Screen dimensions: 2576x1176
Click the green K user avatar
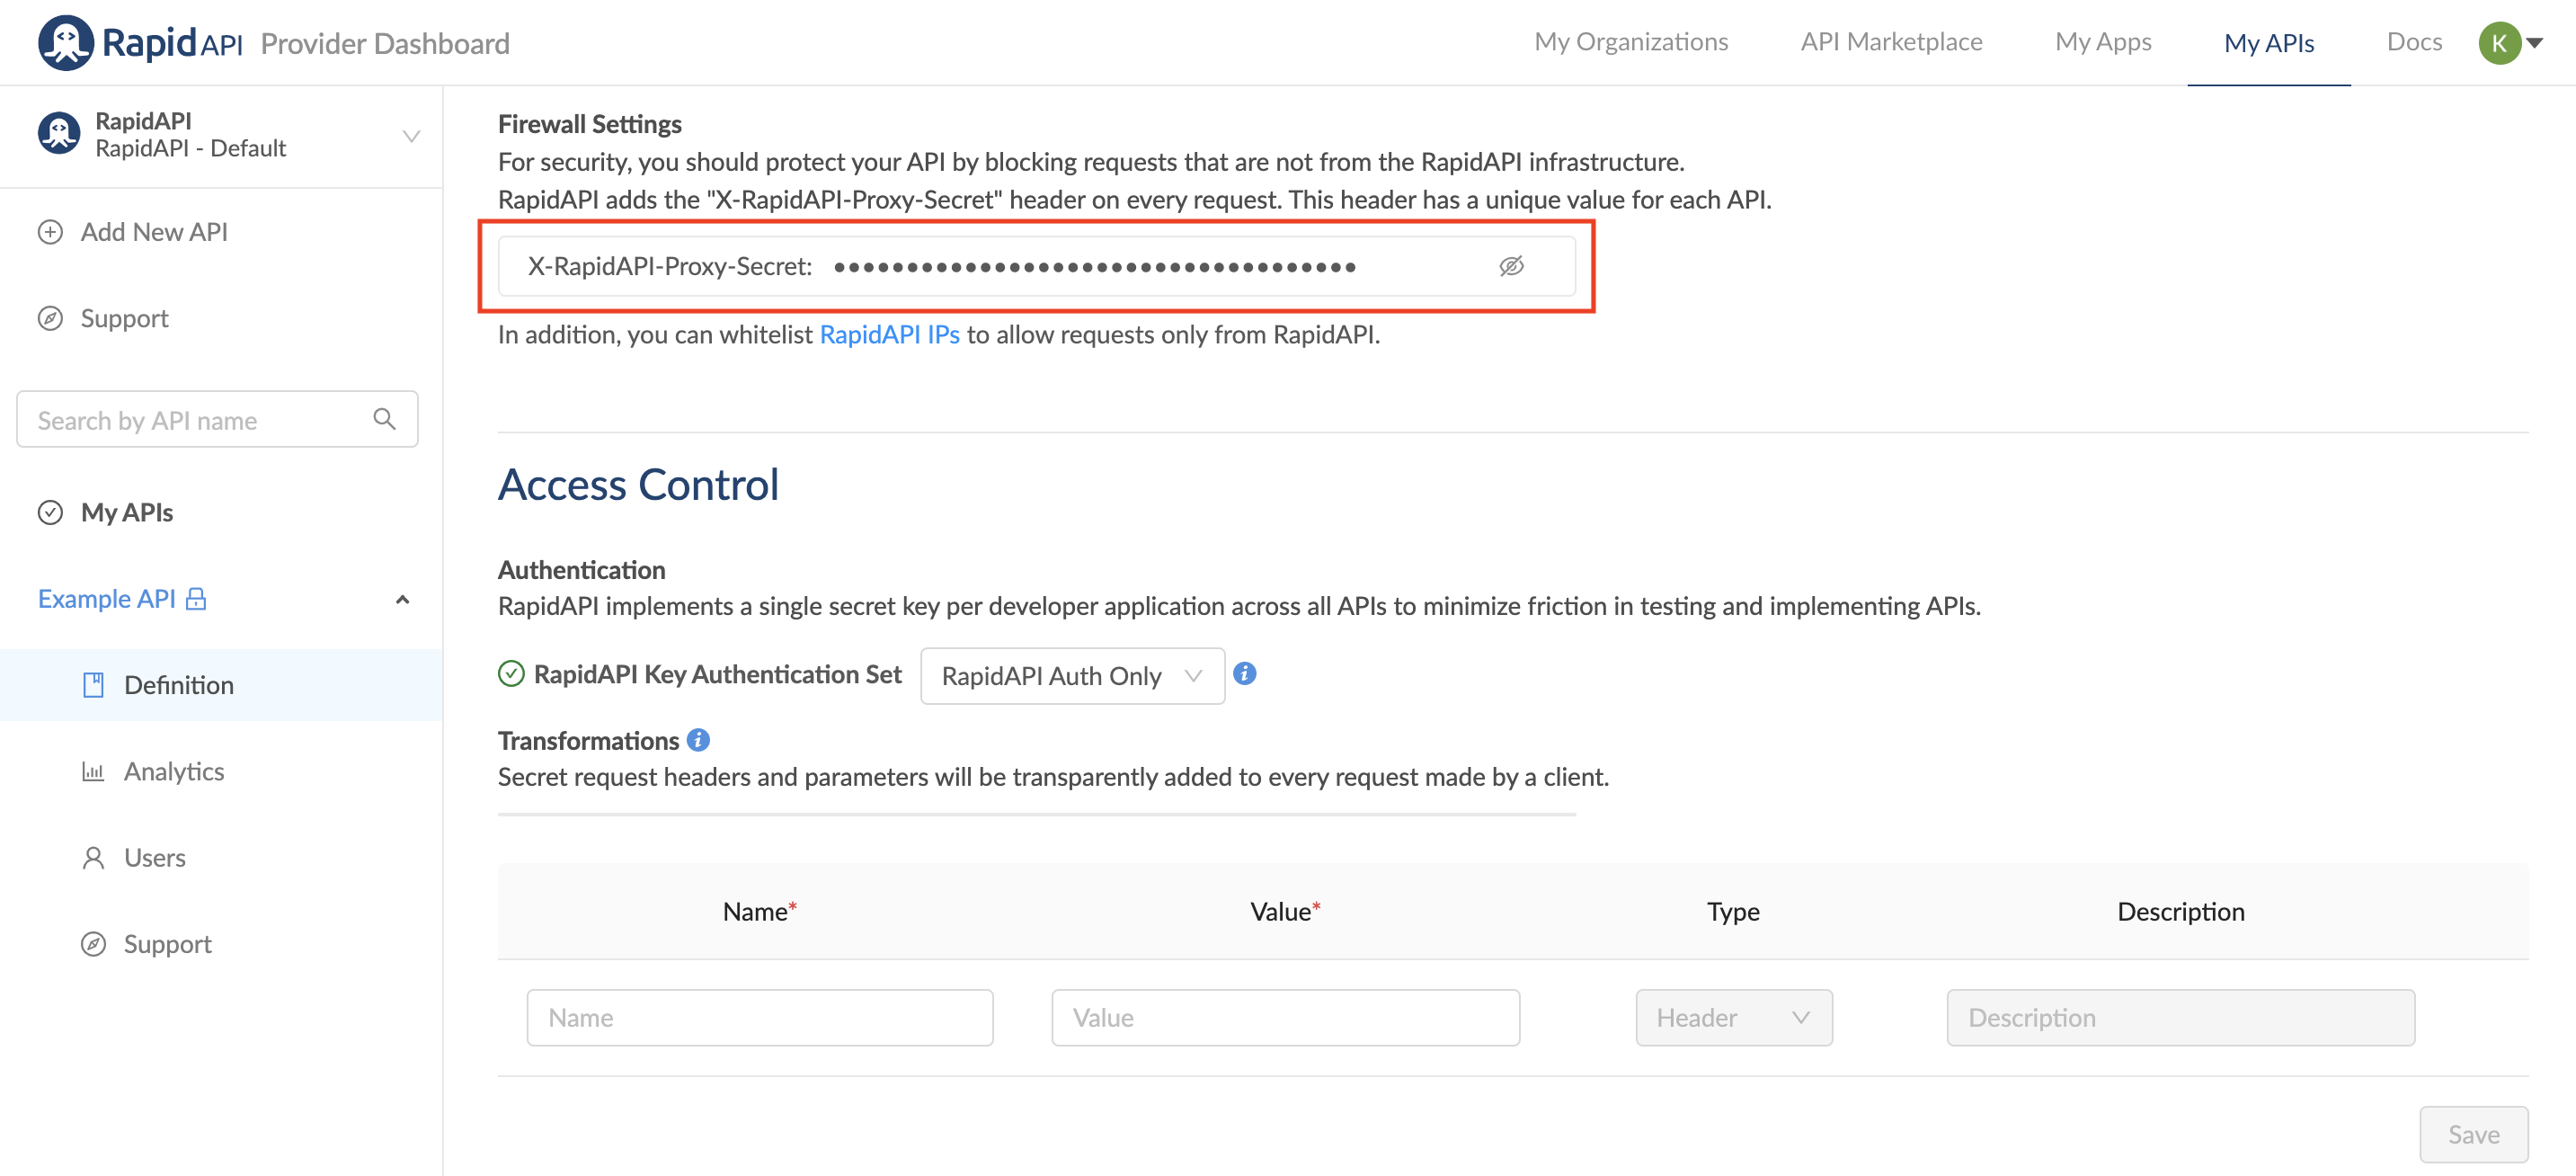click(2499, 43)
